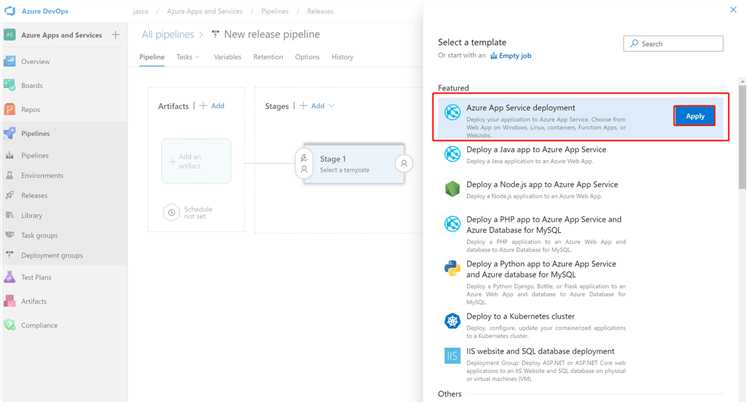Select the Pipelines rocket icon in sidebar
This screenshot has height=403, width=747.
point(10,133)
